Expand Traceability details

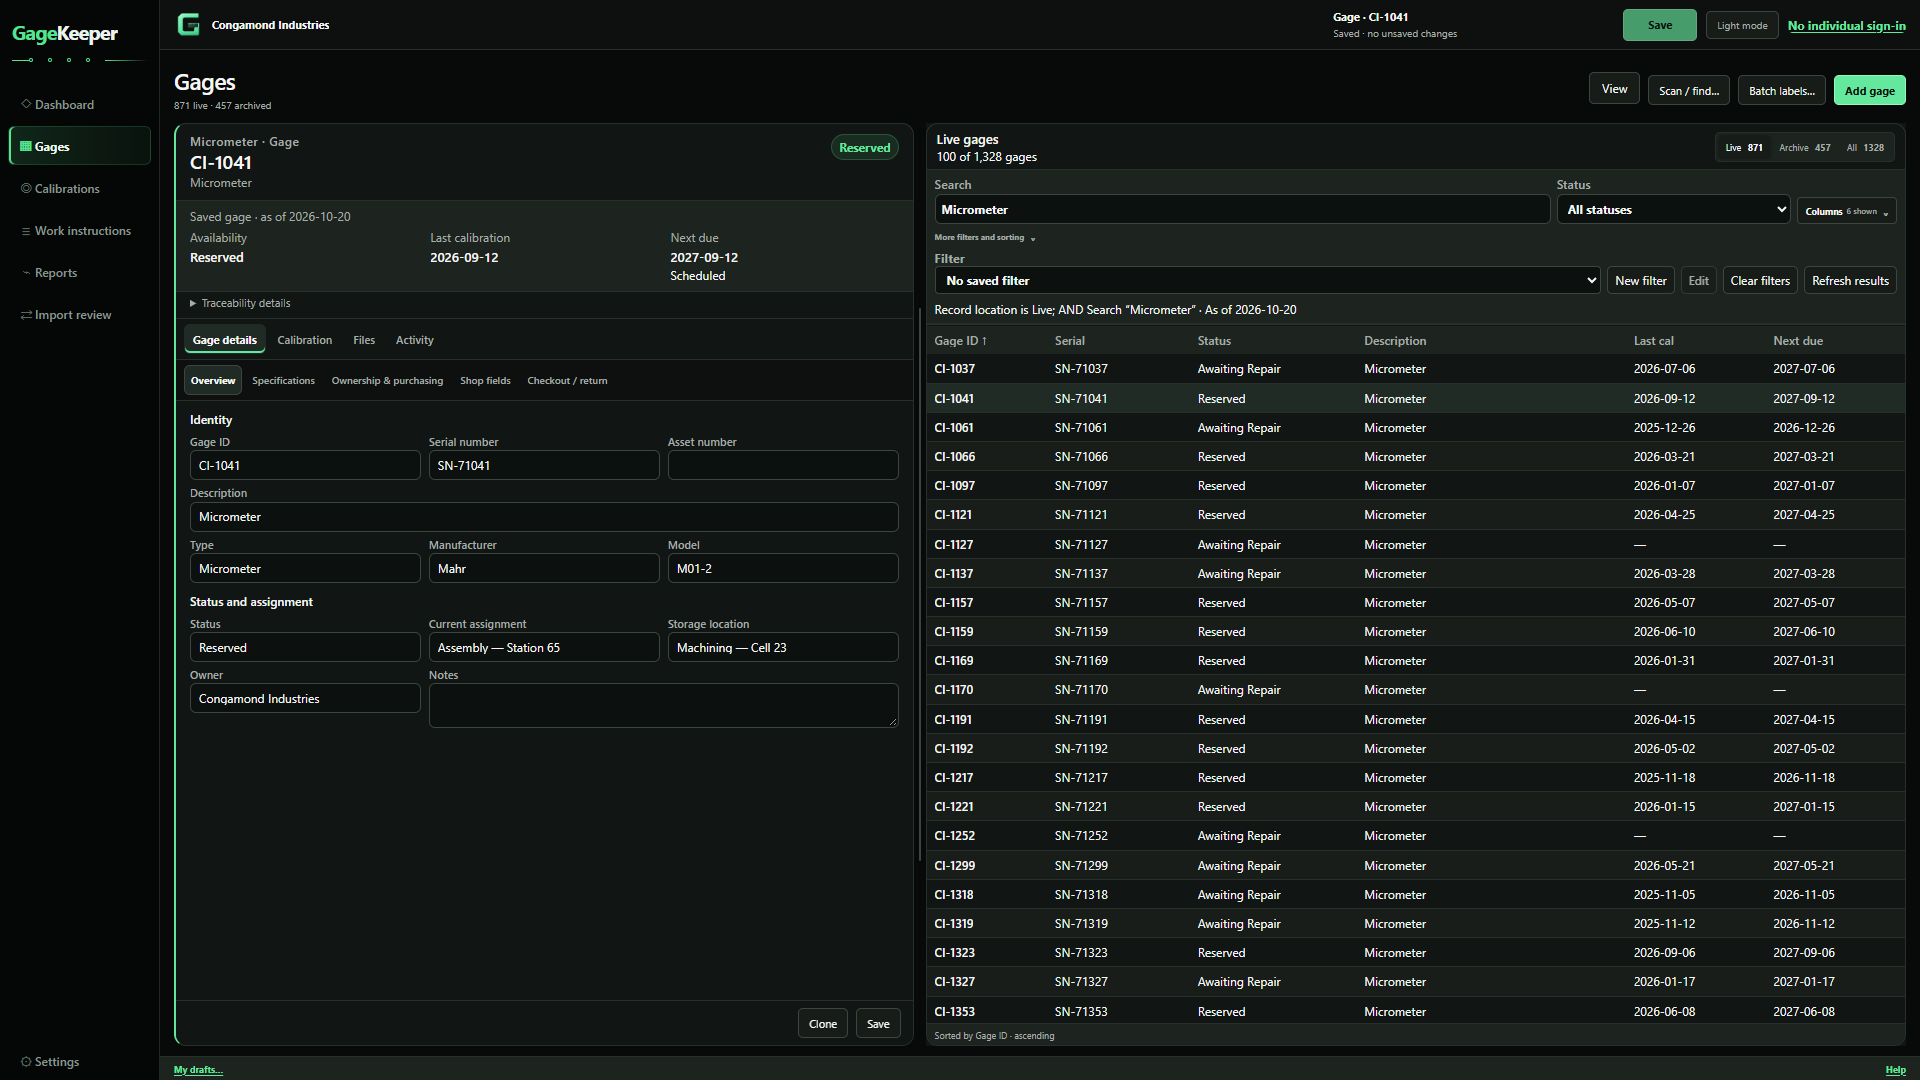[x=240, y=303]
